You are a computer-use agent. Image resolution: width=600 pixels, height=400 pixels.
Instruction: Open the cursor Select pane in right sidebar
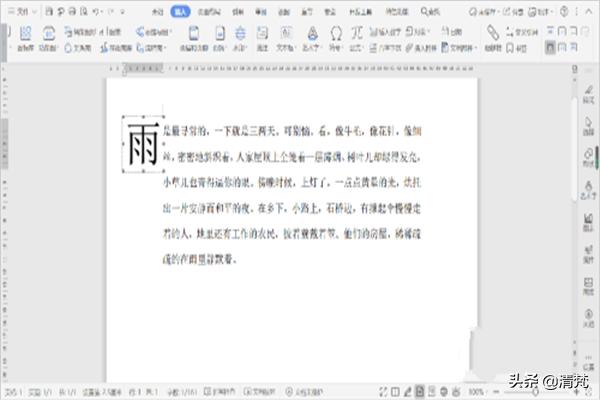click(x=588, y=126)
